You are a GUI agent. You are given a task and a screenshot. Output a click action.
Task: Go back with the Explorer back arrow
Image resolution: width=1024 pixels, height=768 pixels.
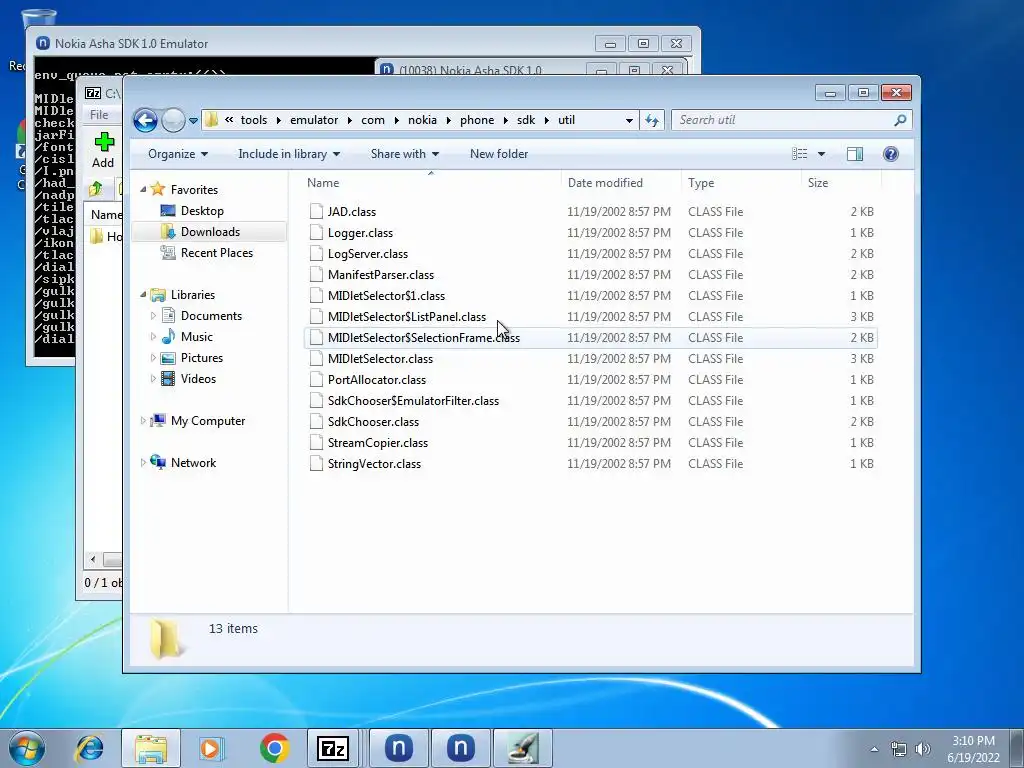[145, 120]
